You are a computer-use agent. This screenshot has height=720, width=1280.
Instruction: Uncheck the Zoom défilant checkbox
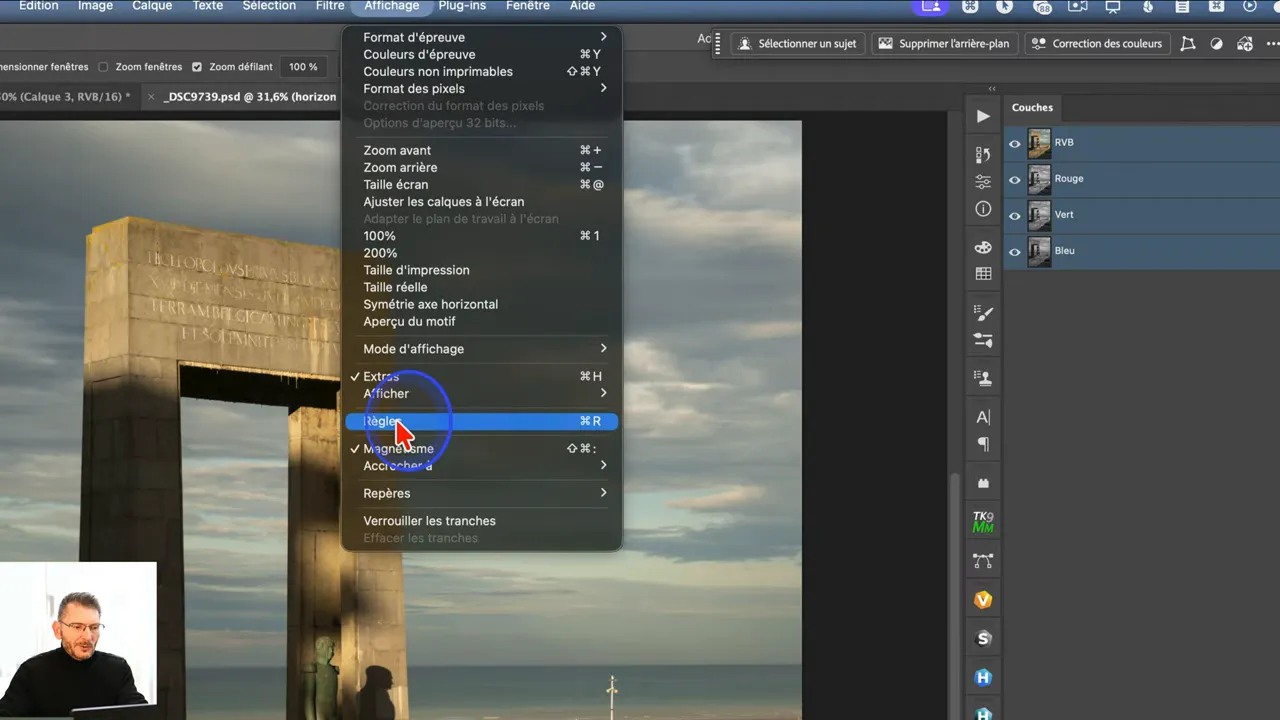(197, 67)
